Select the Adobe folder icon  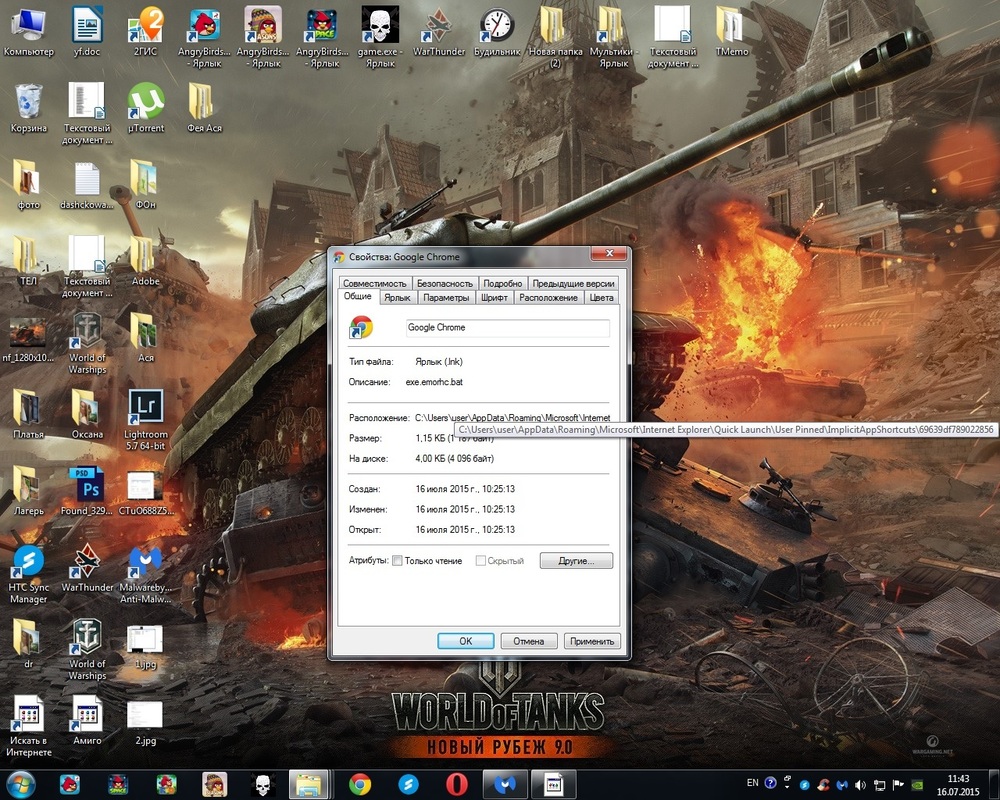[x=145, y=261]
